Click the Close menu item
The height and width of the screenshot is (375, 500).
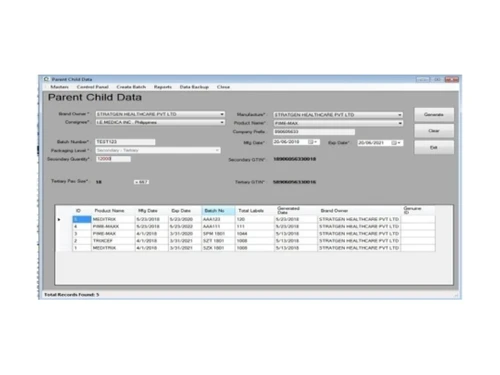(x=223, y=87)
